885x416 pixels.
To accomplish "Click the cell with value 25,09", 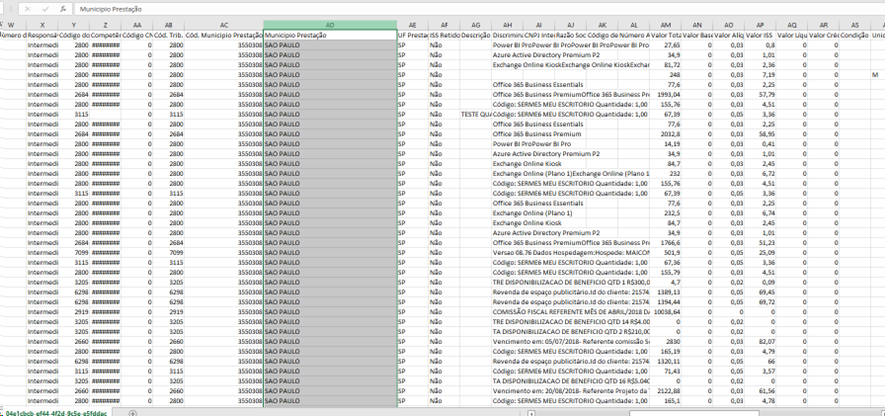I will coord(760,252).
